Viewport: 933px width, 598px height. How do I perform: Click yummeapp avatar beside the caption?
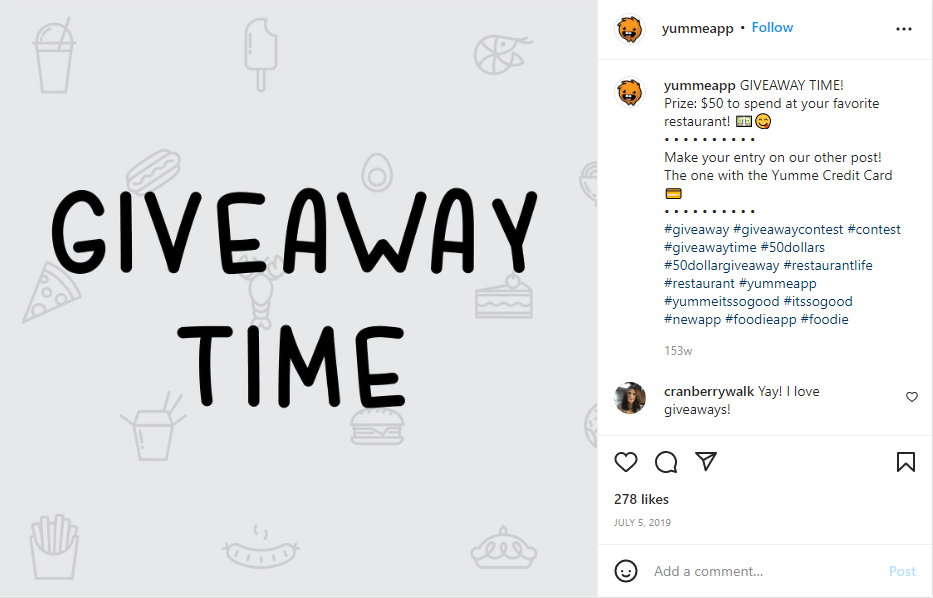630,92
